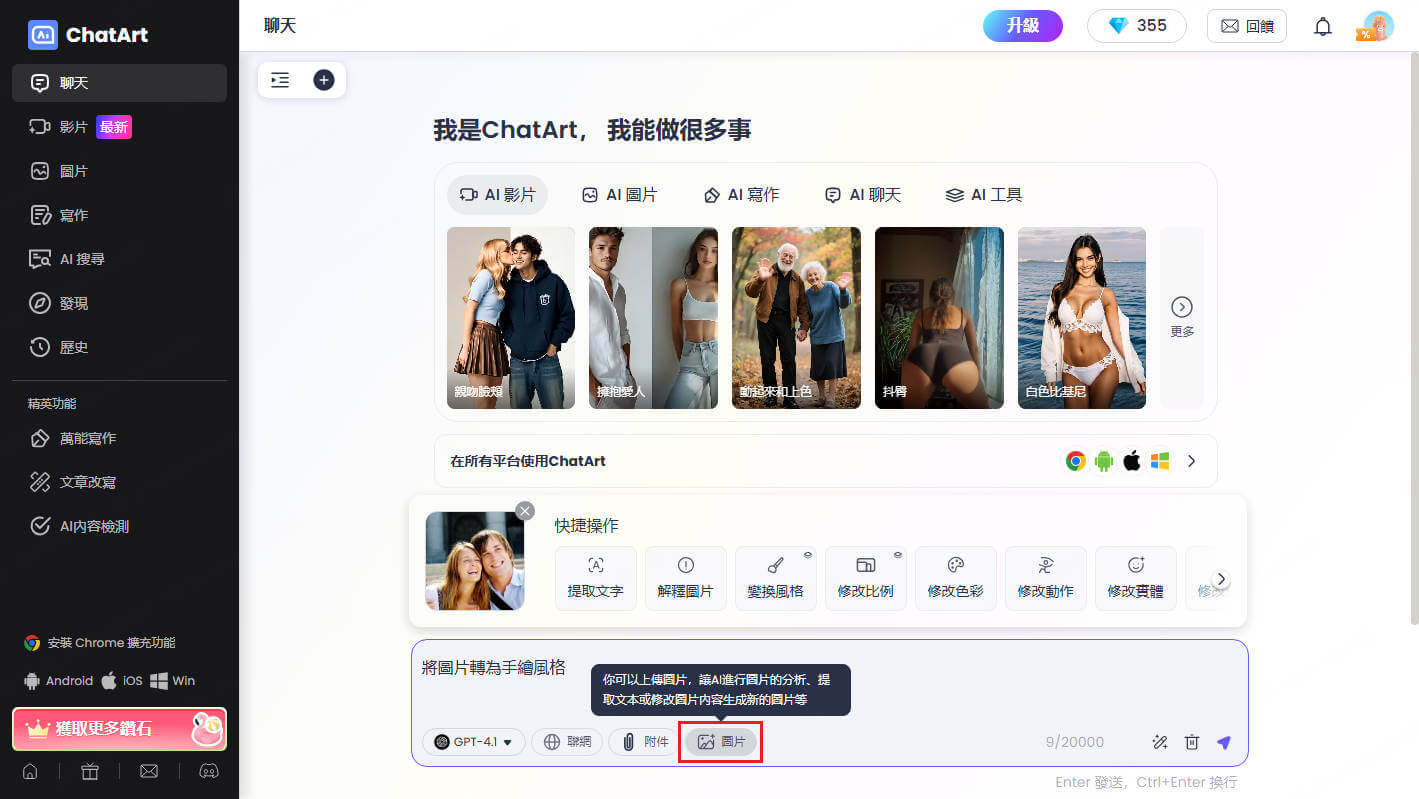
Task: Expand the 在所有平台使用ChatArt chevron
Action: click(x=1191, y=461)
